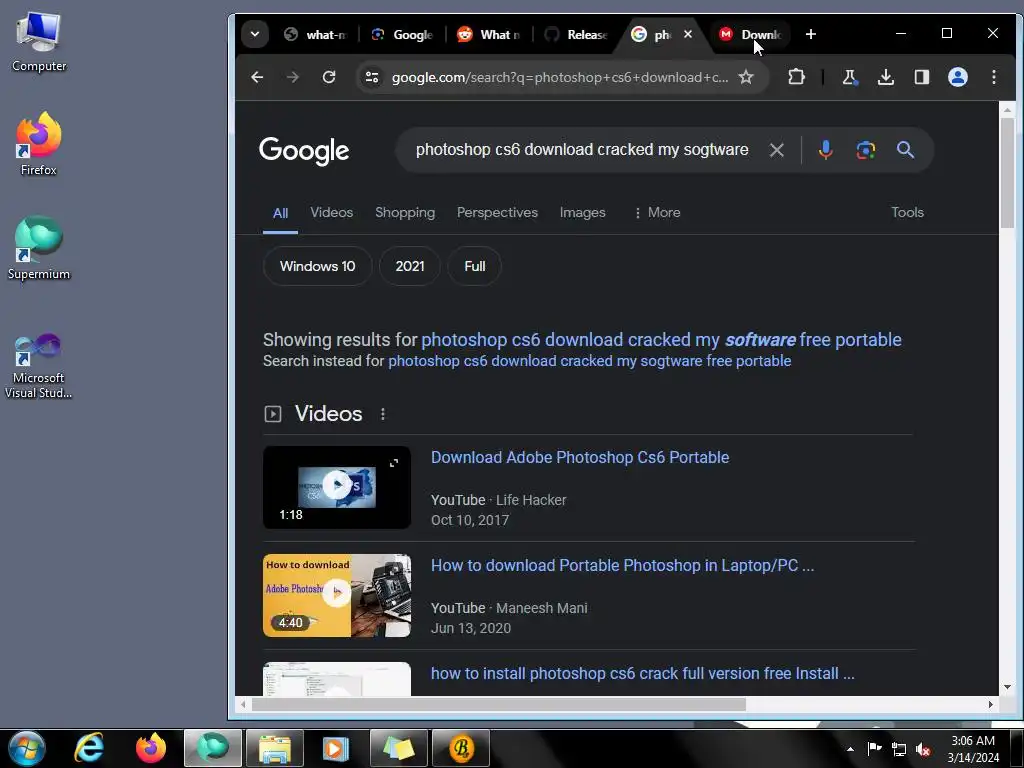Image resolution: width=1024 pixels, height=768 pixels.
Task: Reload the current page
Action: click(328, 77)
